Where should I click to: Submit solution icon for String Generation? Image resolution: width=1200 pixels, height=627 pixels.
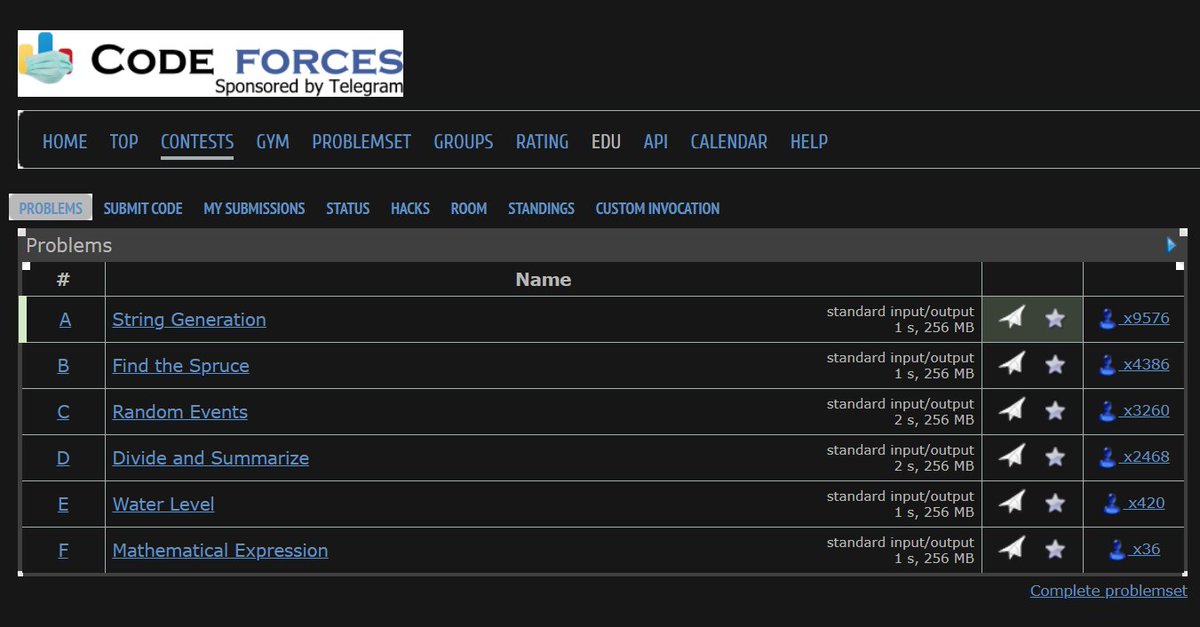[1012, 318]
